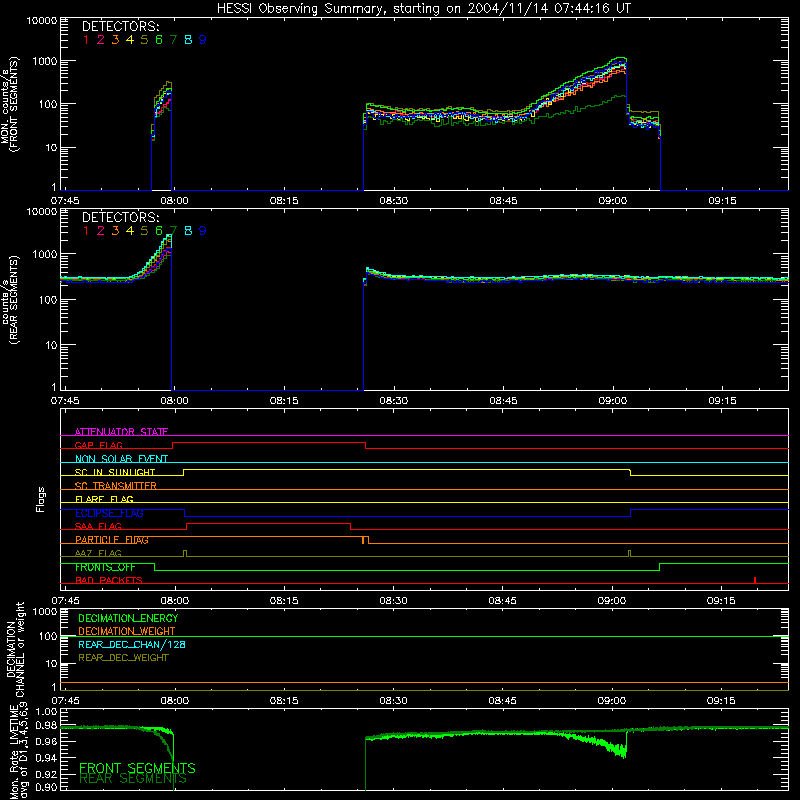Click the 'DECIMATION_ENERGY' legend entry

tap(128, 618)
